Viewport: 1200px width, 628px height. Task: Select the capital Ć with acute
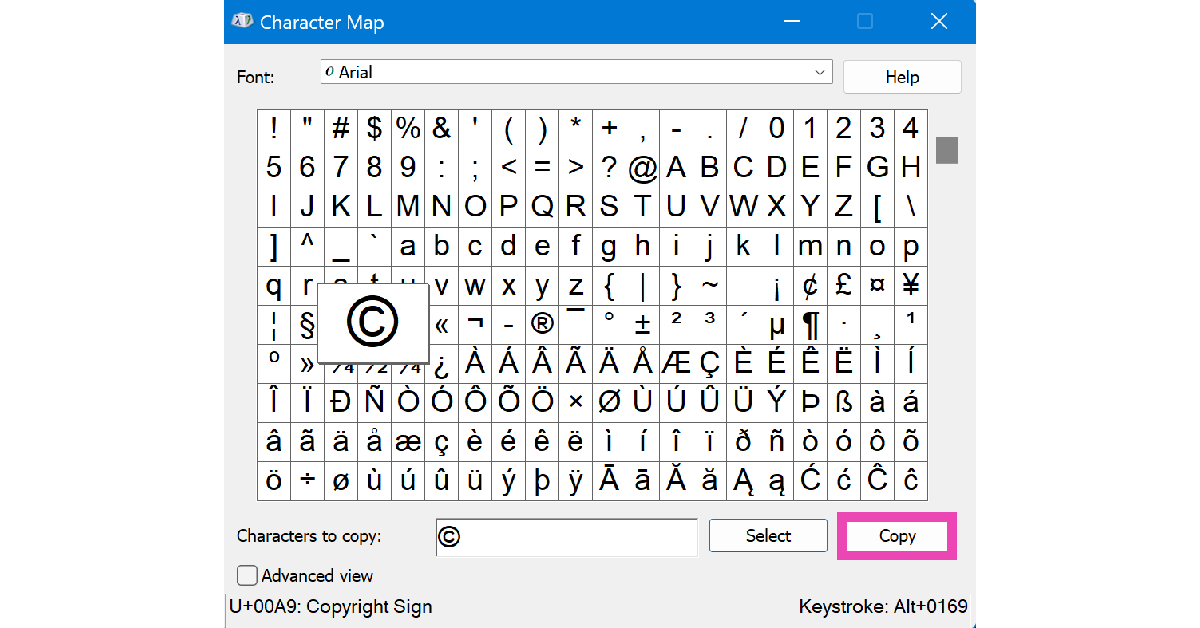810,480
